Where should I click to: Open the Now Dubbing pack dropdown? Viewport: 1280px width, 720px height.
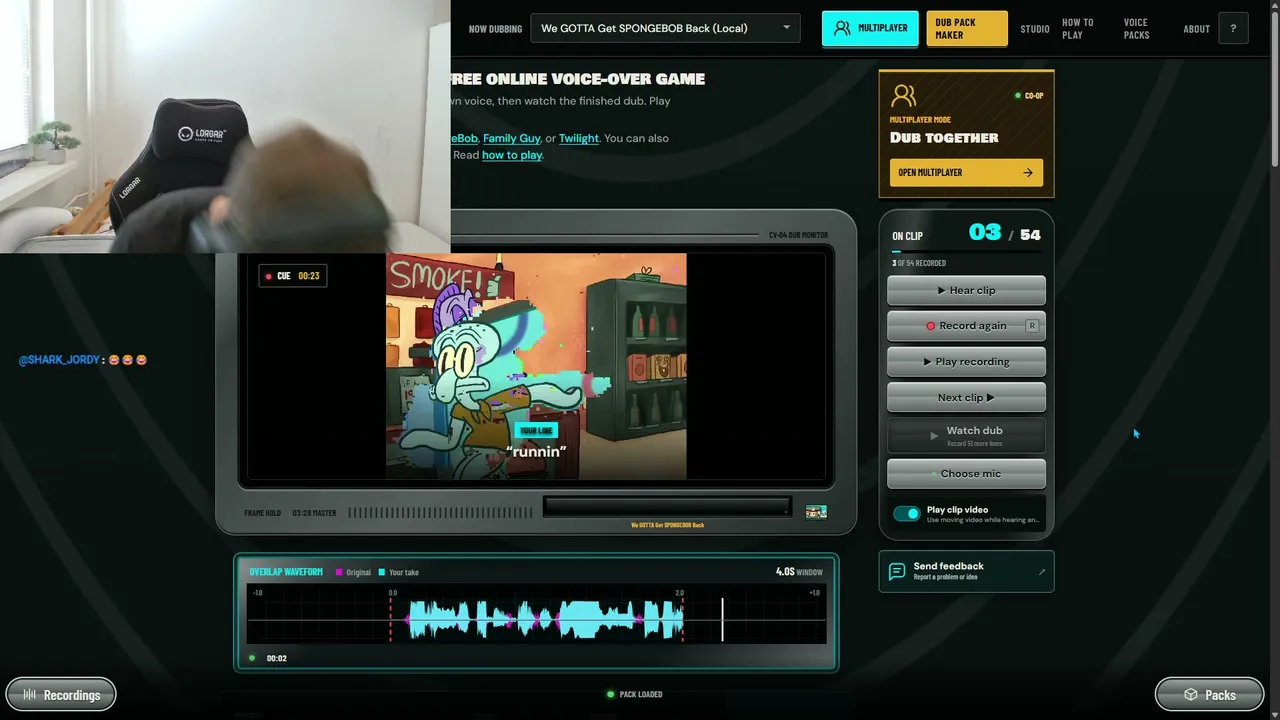coord(665,28)
